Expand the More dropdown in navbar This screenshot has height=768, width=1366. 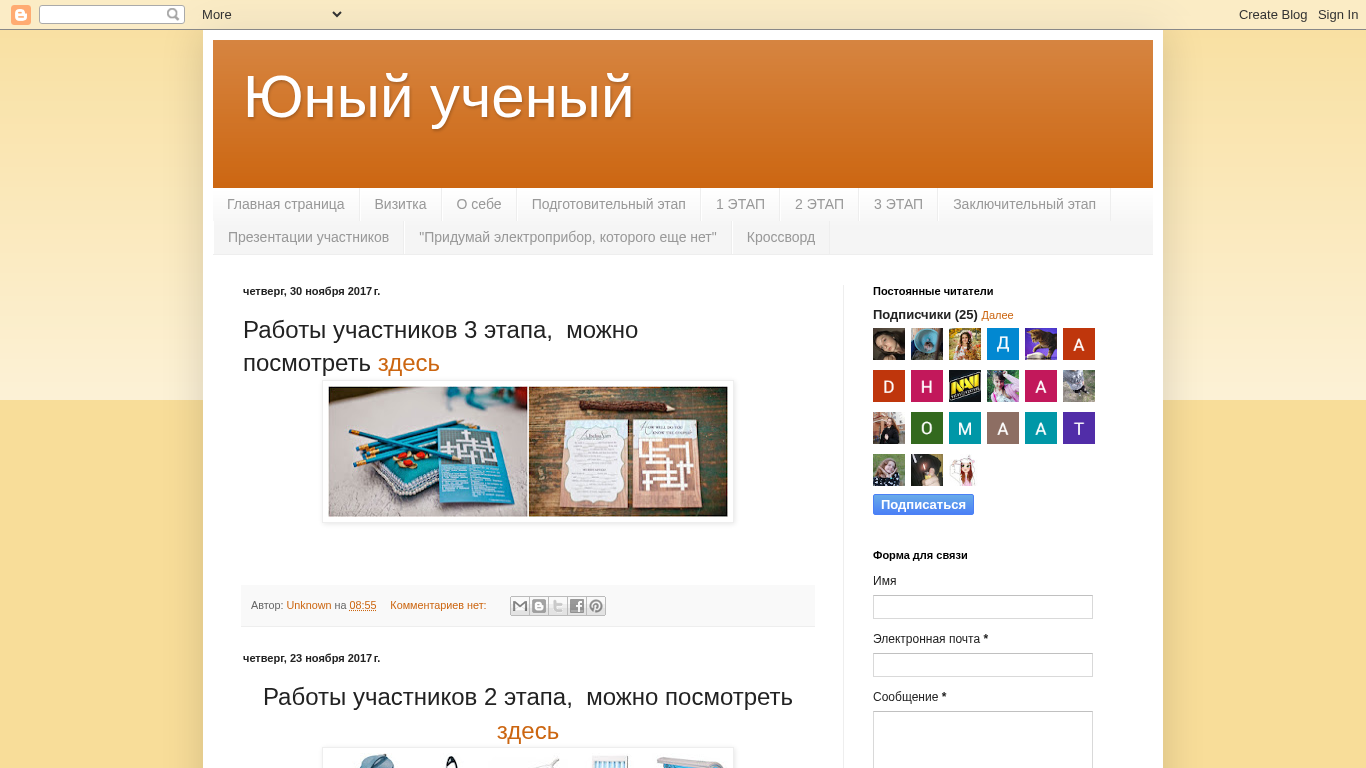coord(272,14)
